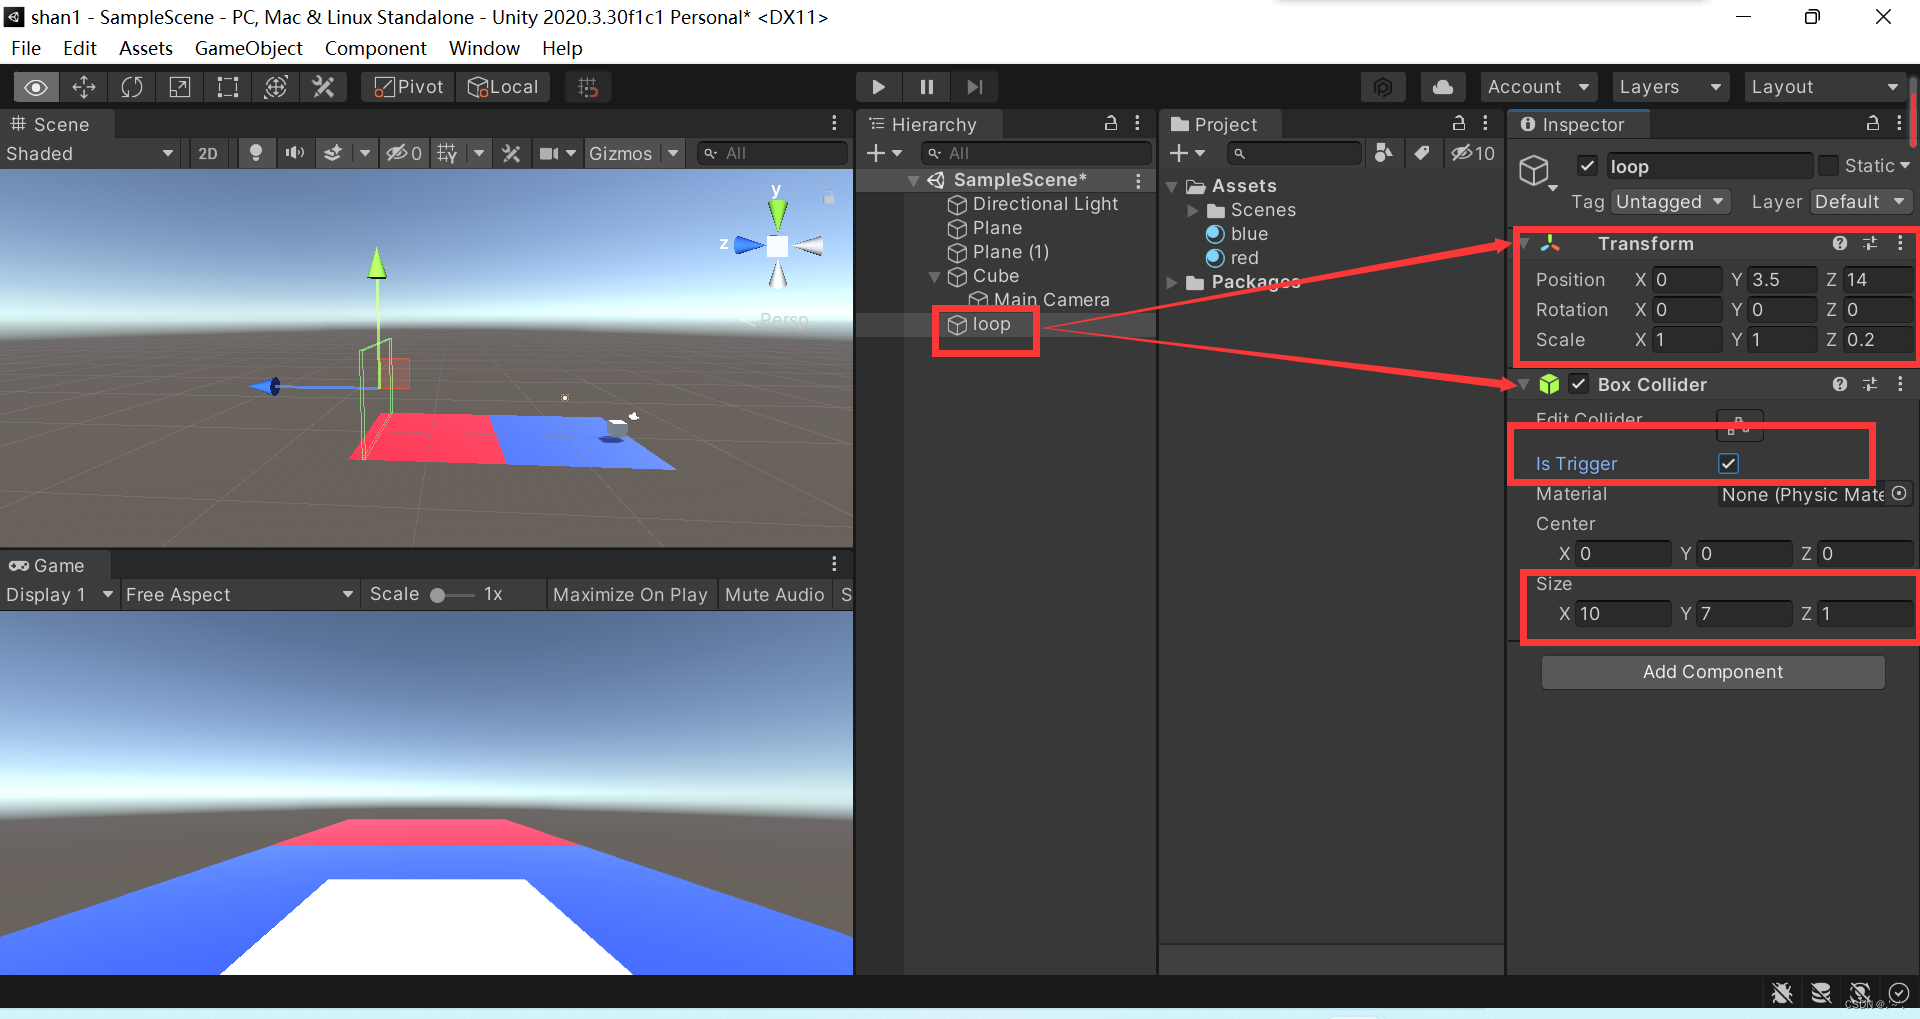Image resolution: width=1920 pixels, height=1019 pixels.
Task: Toggle scene view lighting icon
Action: (x=256, y=153)
